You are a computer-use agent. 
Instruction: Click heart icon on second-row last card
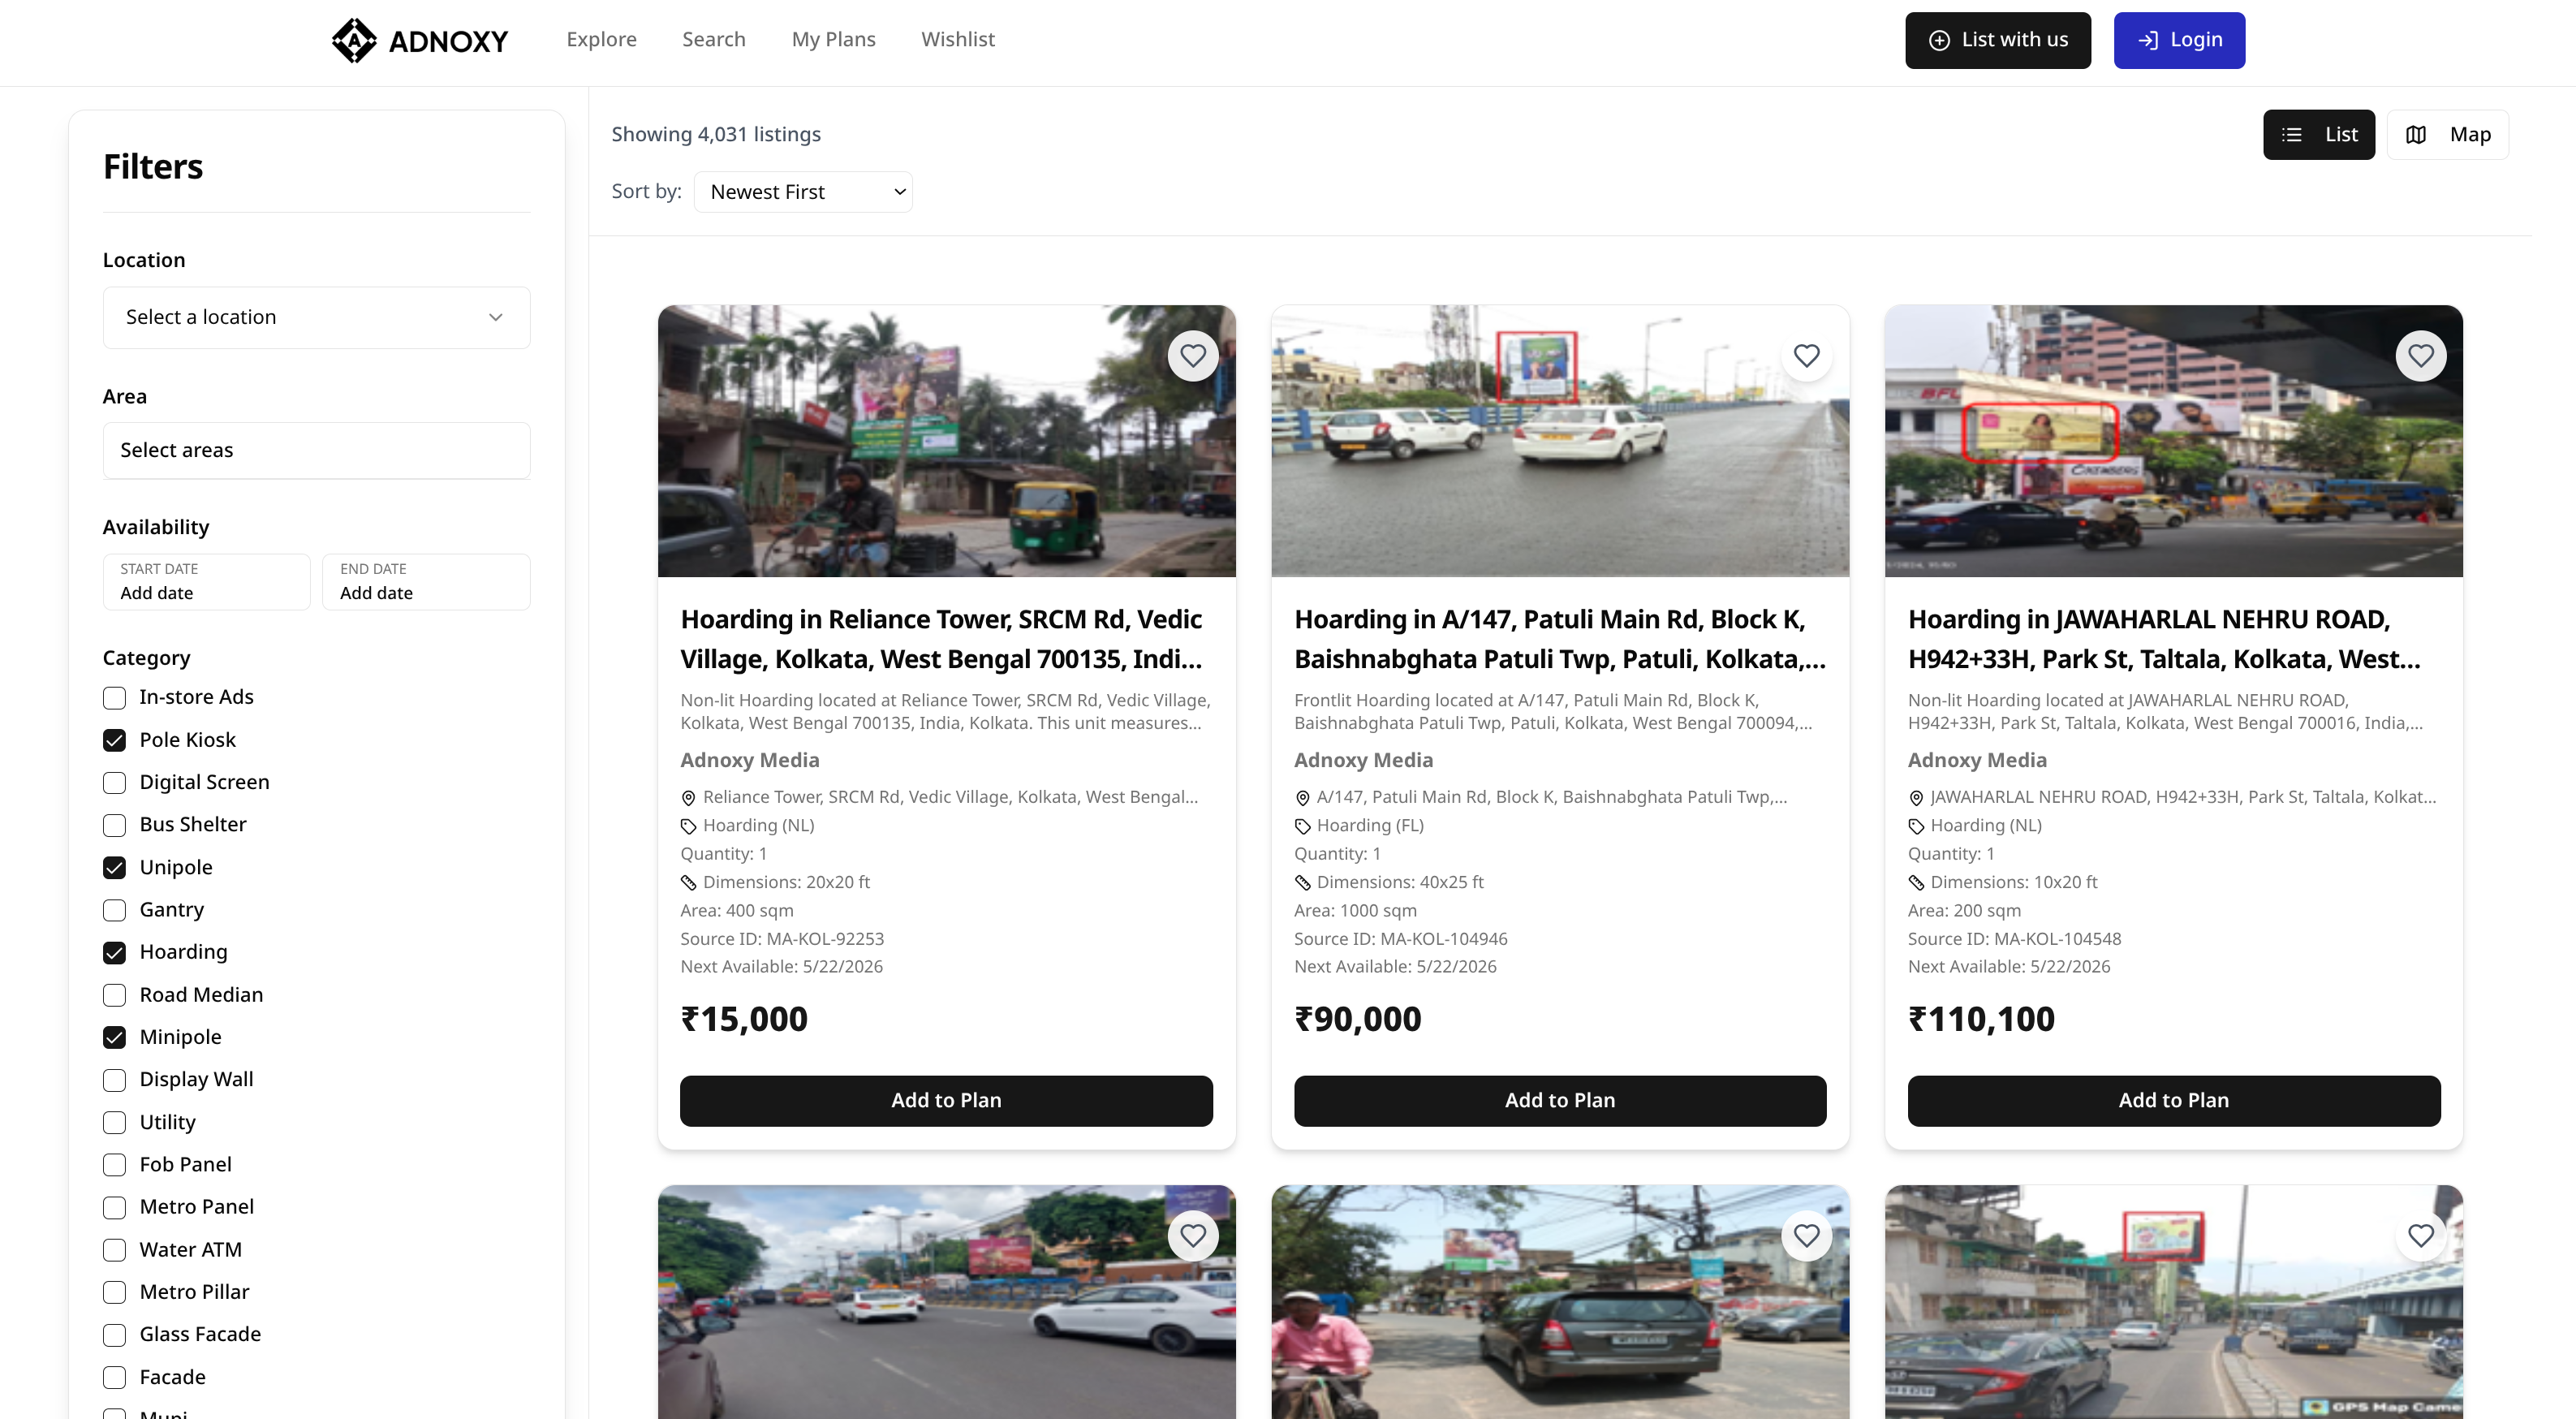(x=2420, y=1236)
